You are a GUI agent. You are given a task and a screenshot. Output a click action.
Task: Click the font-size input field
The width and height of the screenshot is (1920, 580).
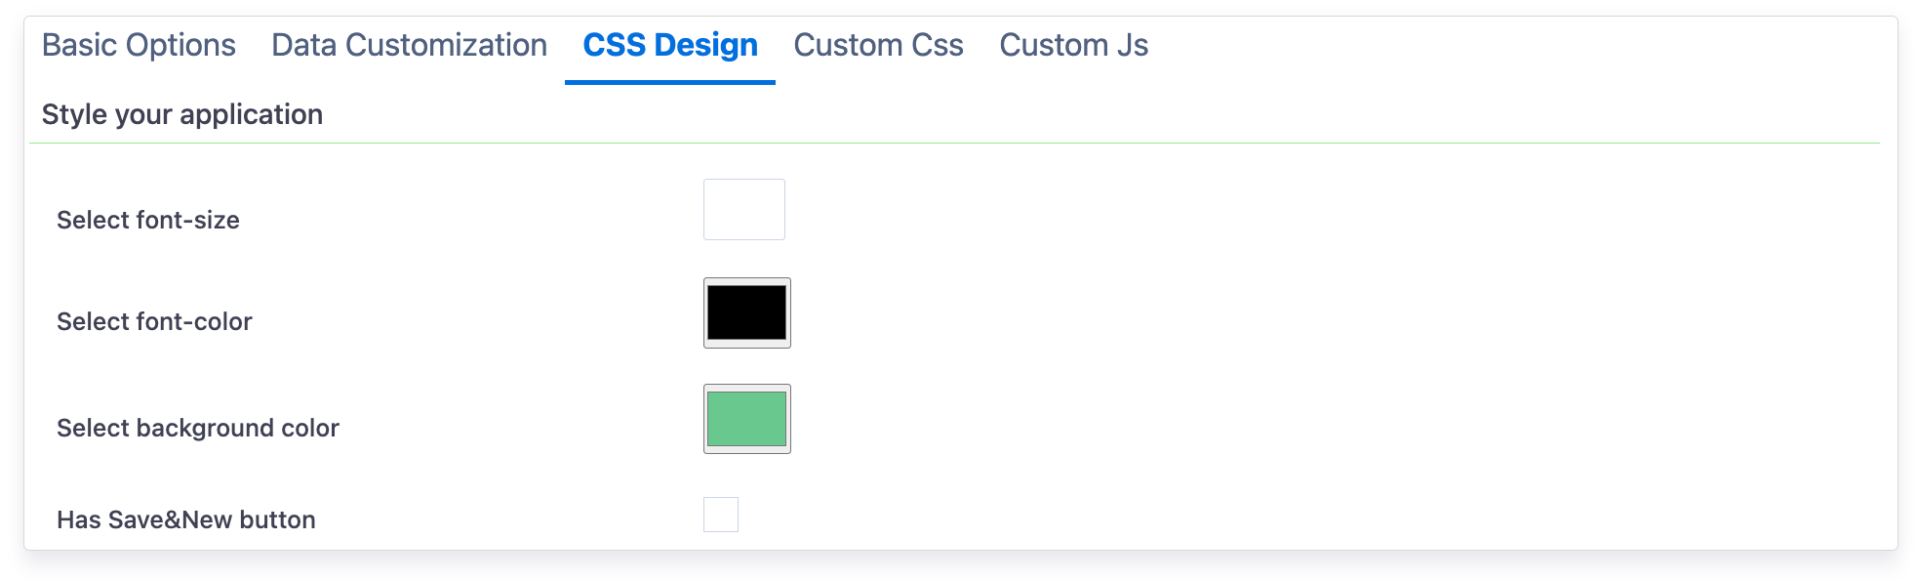pos(744,210)
